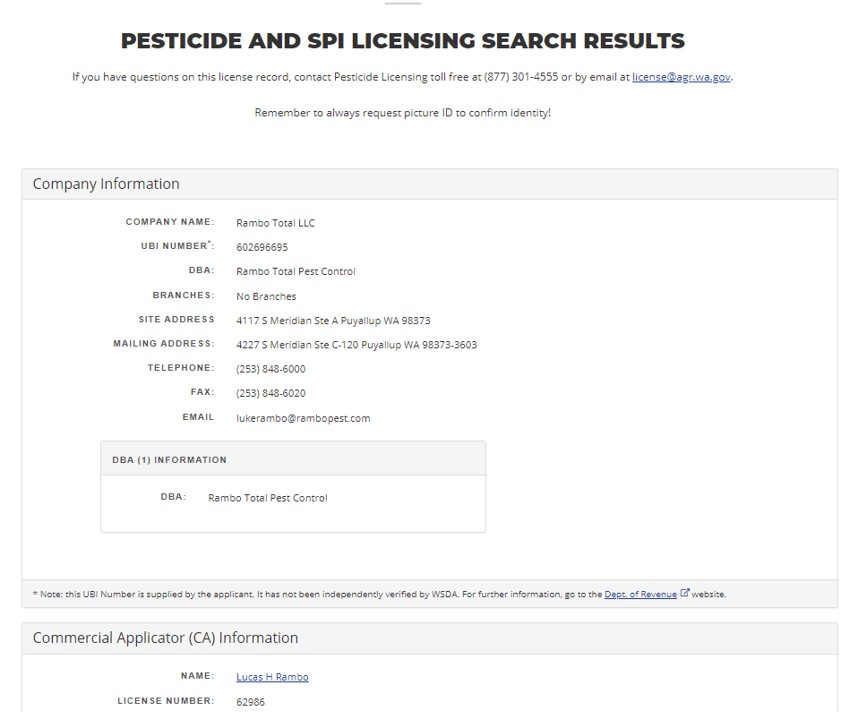Image resolution: width=858 pixels, height=712 pixels.
Task: Click the picture ID reminder text
Action: pos(402,113)
